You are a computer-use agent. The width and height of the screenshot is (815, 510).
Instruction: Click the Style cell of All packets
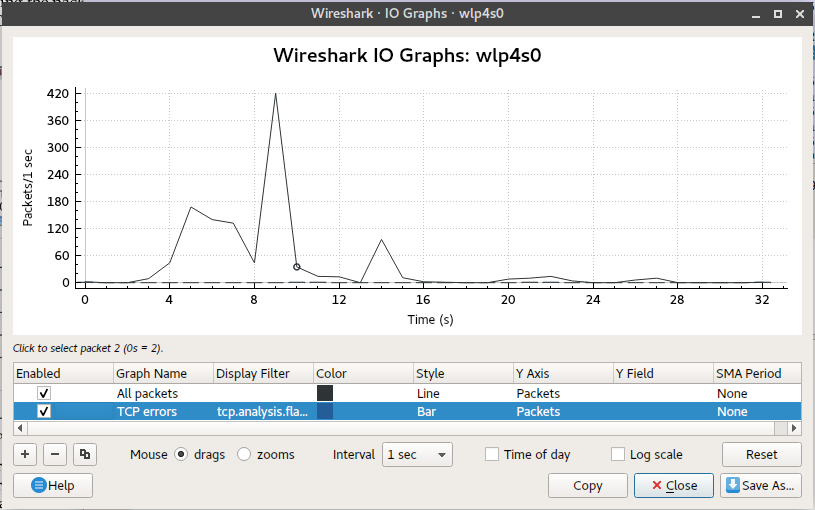click(x=462, y=394)
